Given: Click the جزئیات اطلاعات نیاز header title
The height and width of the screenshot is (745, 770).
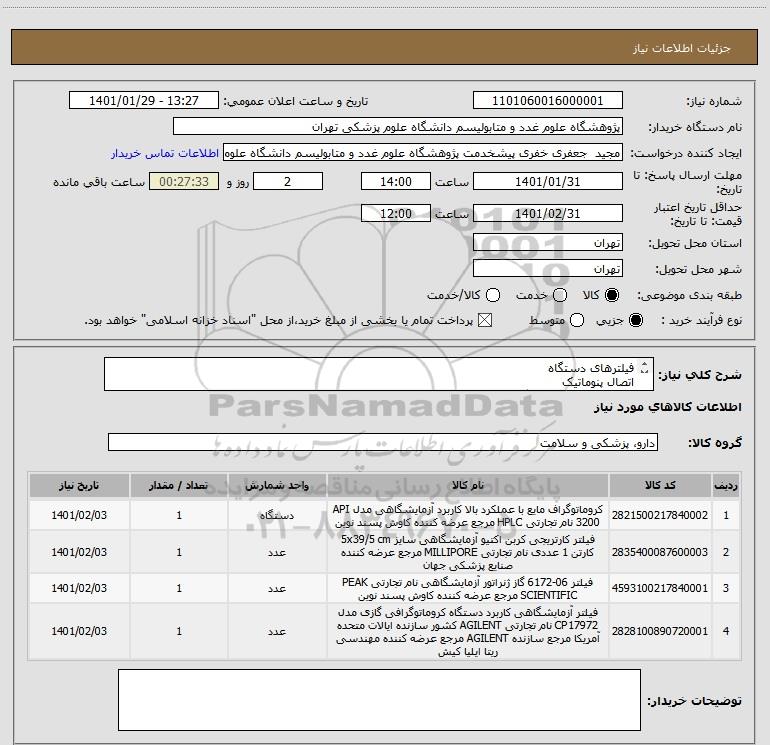Looking at the screenshot, I should point(682,48).
